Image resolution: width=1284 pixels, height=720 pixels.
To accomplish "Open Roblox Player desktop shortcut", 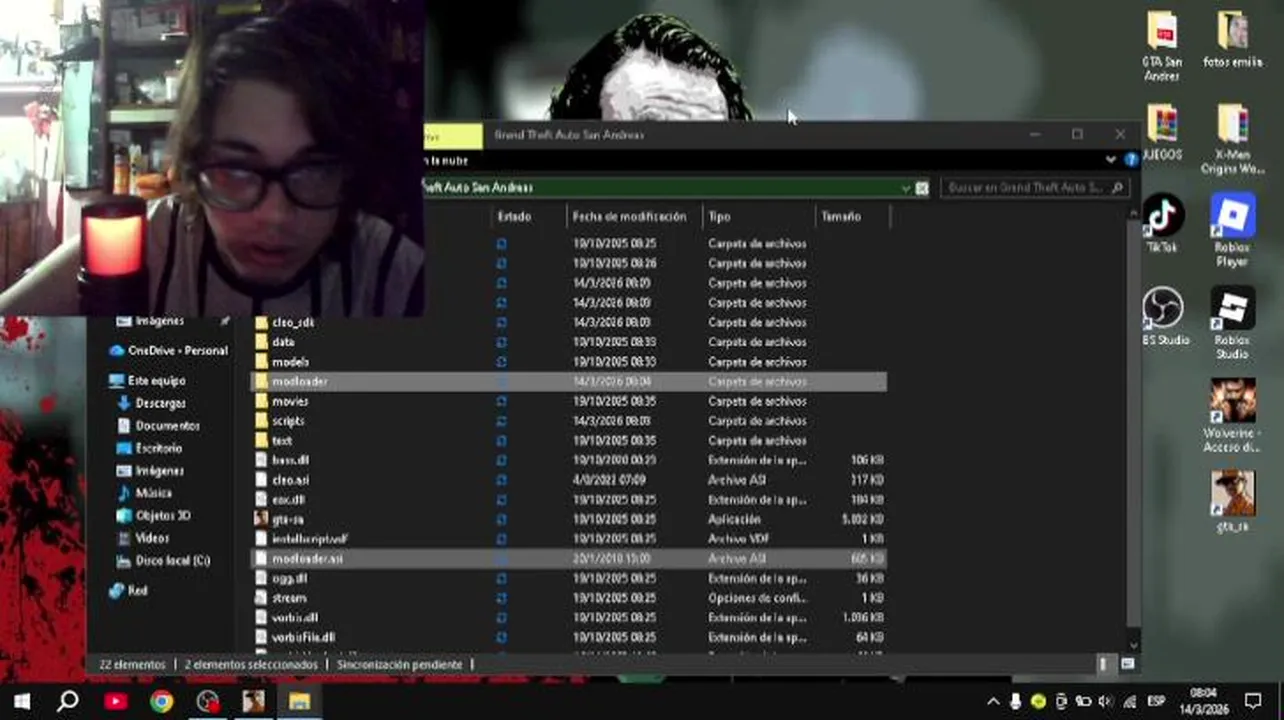I will [1232, 230].
